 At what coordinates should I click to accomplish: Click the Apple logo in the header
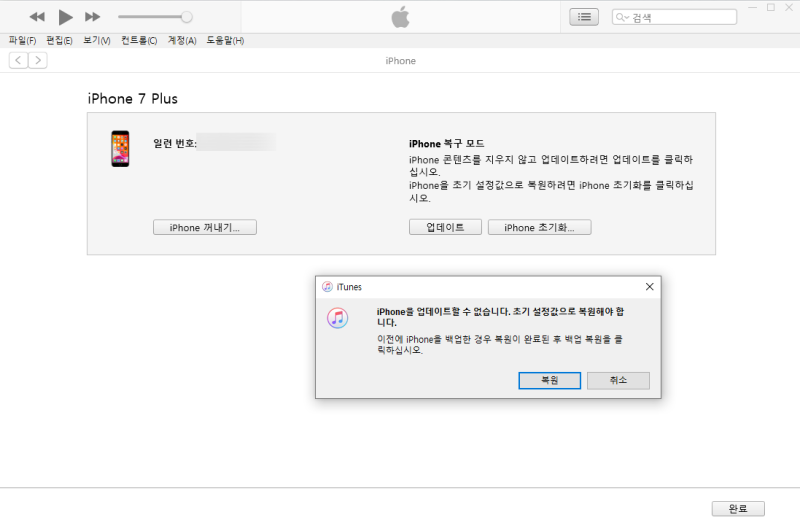click(401, 17)
